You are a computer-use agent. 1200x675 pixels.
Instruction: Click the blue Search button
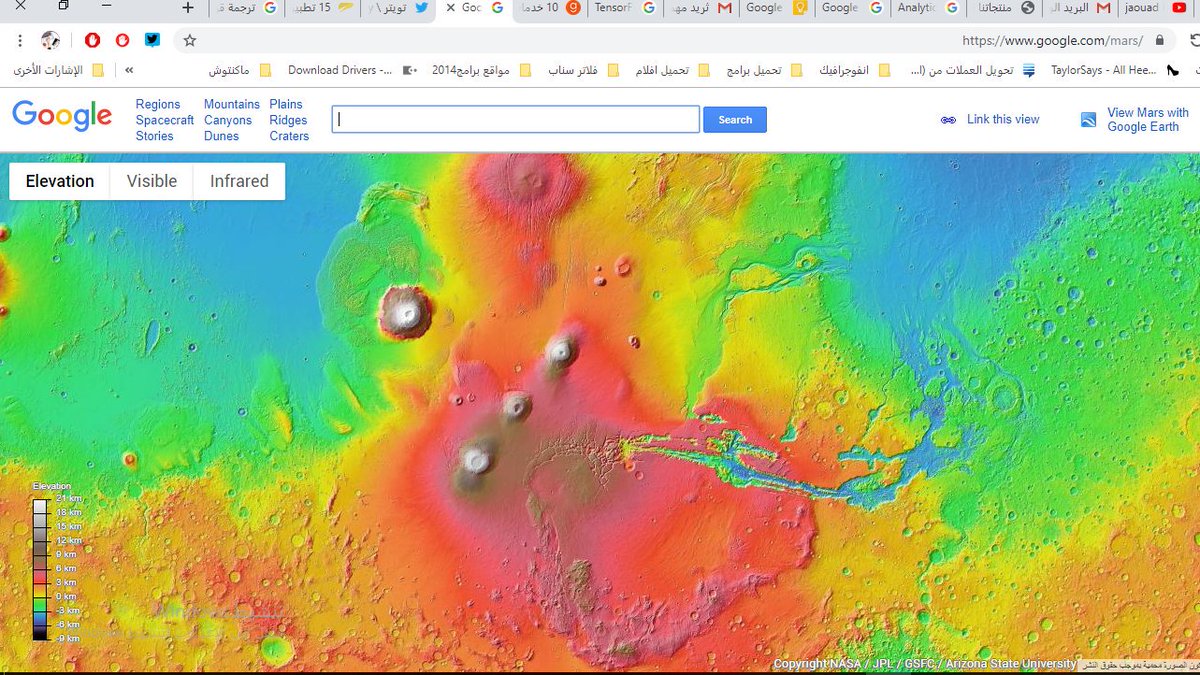pos(735,120)
